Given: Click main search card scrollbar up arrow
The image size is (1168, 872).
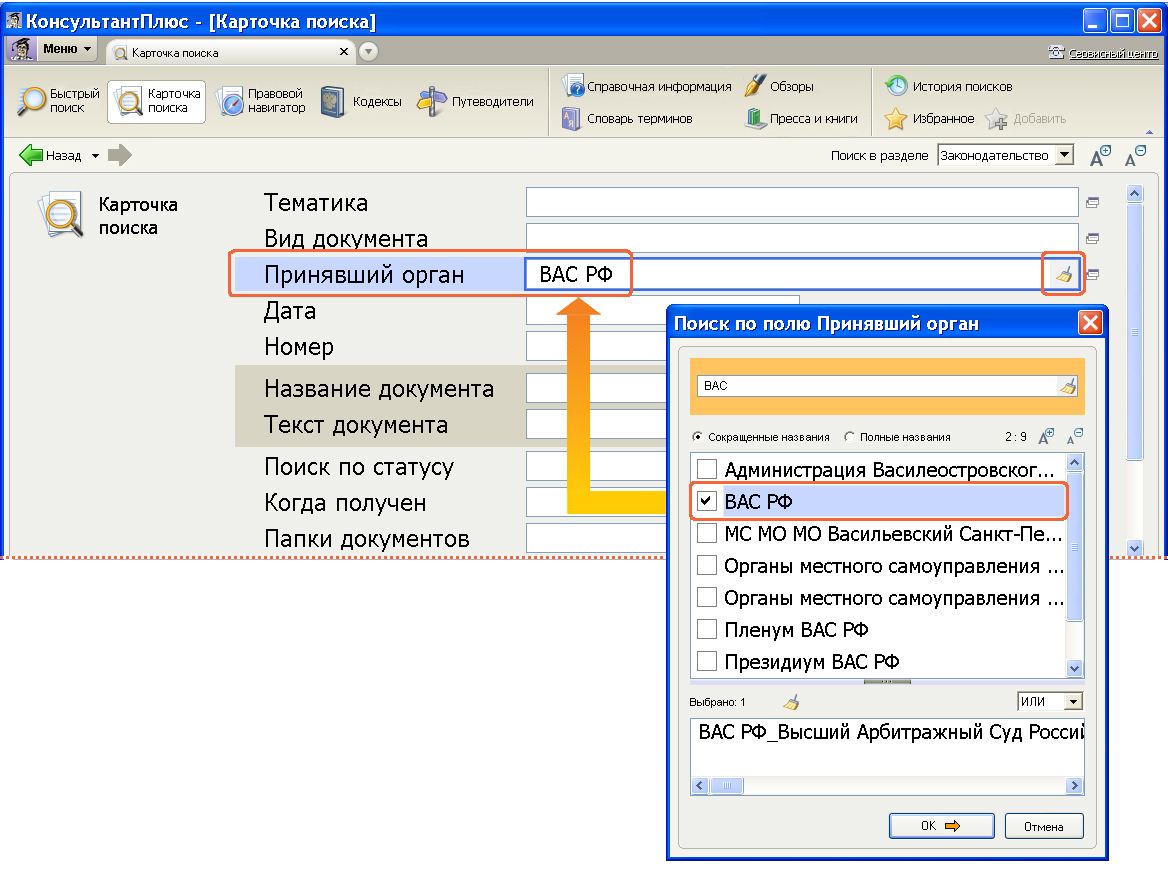Looking at the screenshot, I should (x=1134, y=194).
